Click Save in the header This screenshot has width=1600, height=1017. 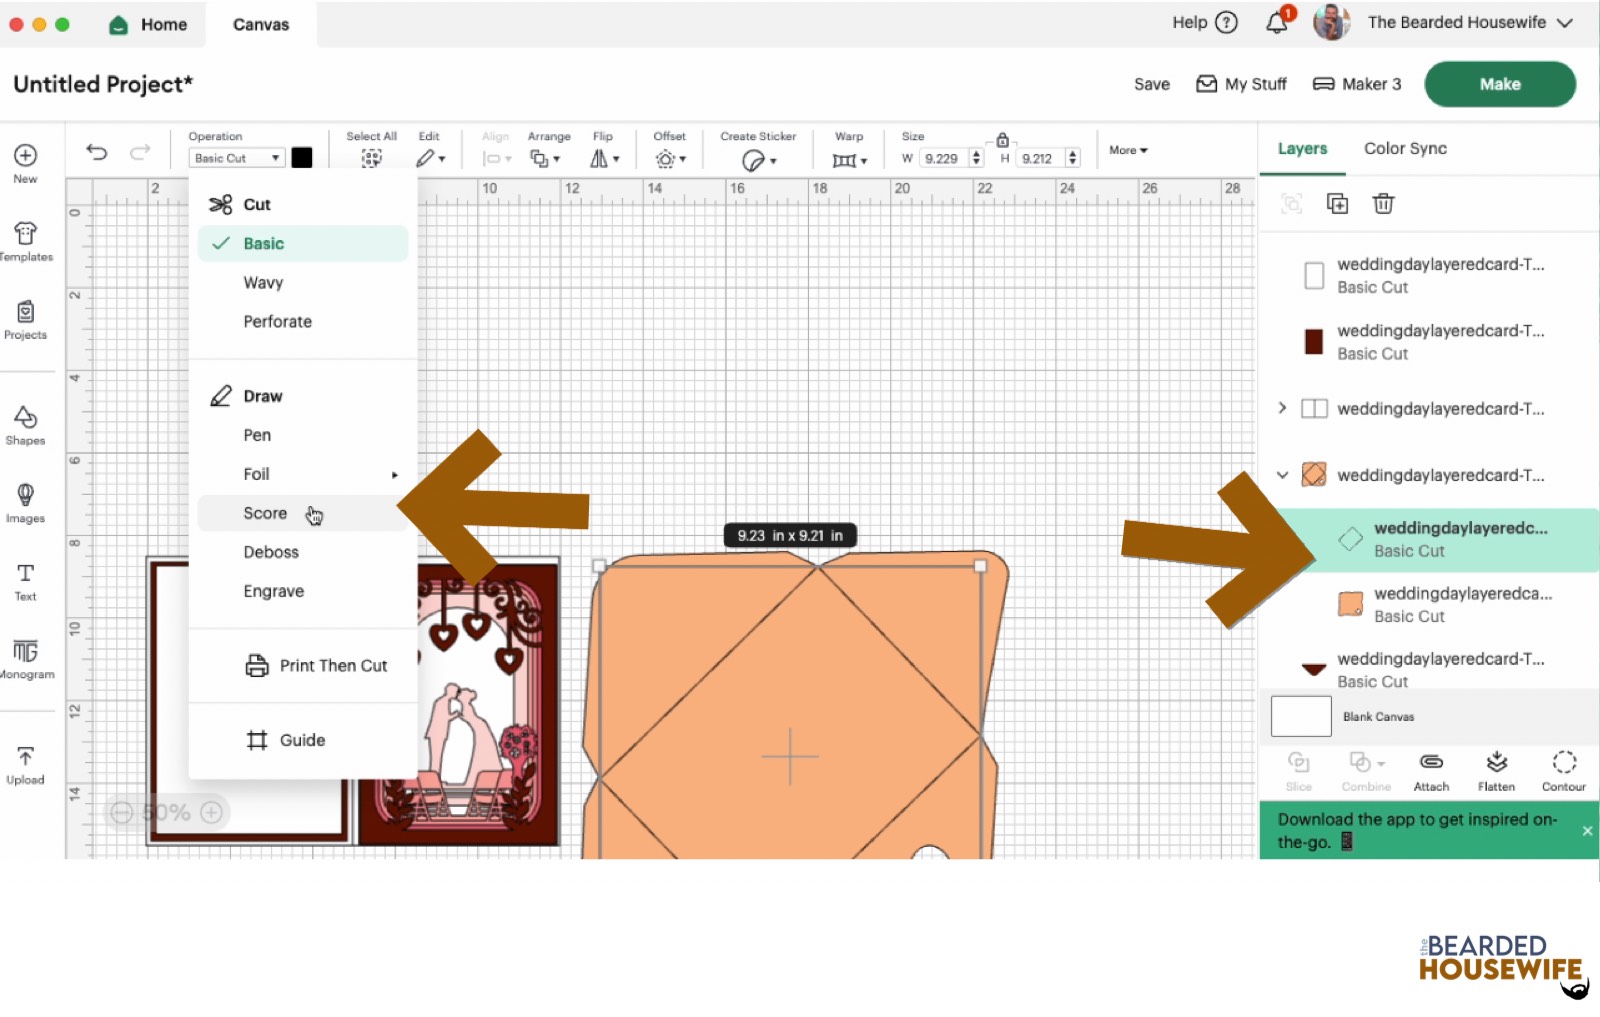[1151, 84]
